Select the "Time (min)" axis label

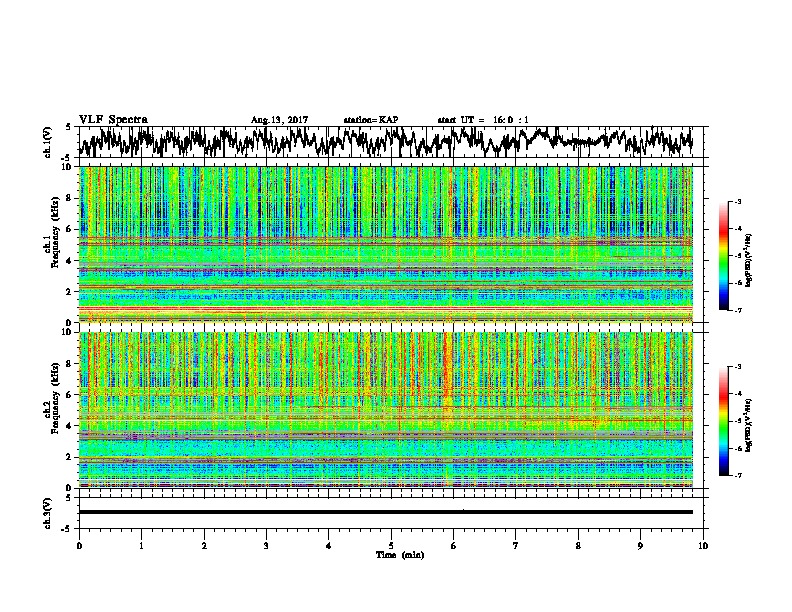400,555
